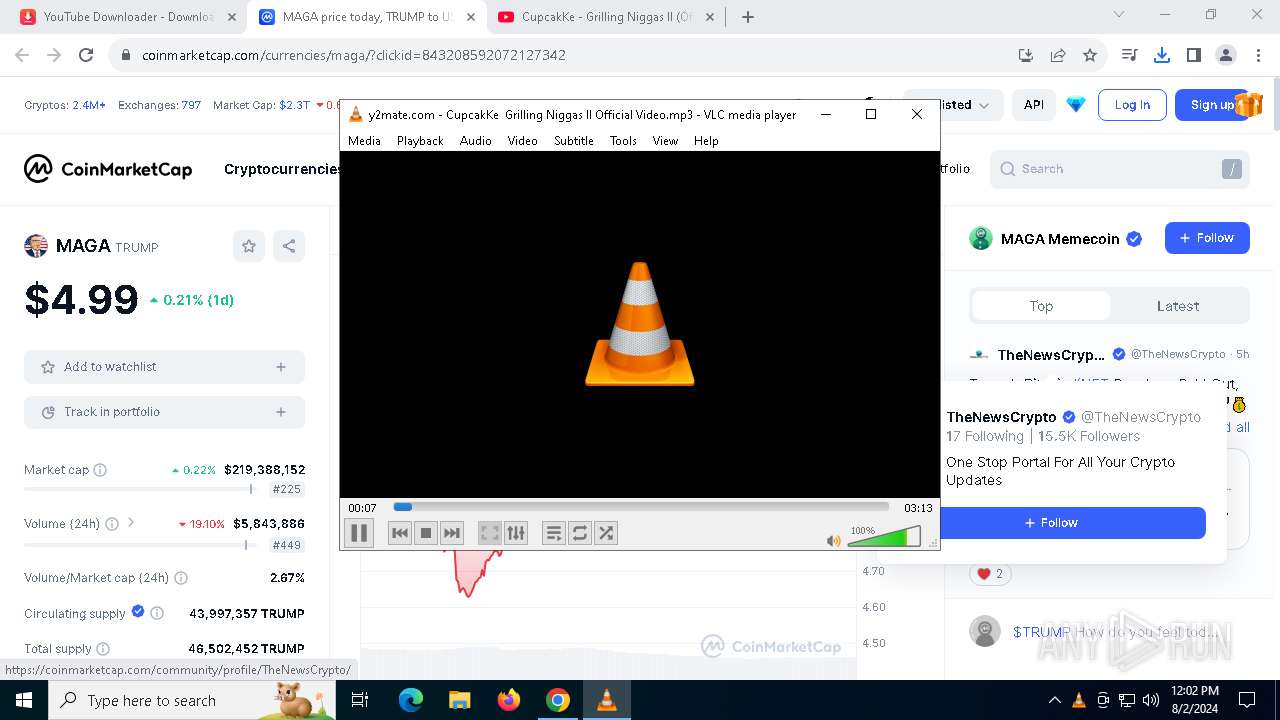The image size is (1280, 720).
Task: Go back in browser history
Action: tap(22, 55)
